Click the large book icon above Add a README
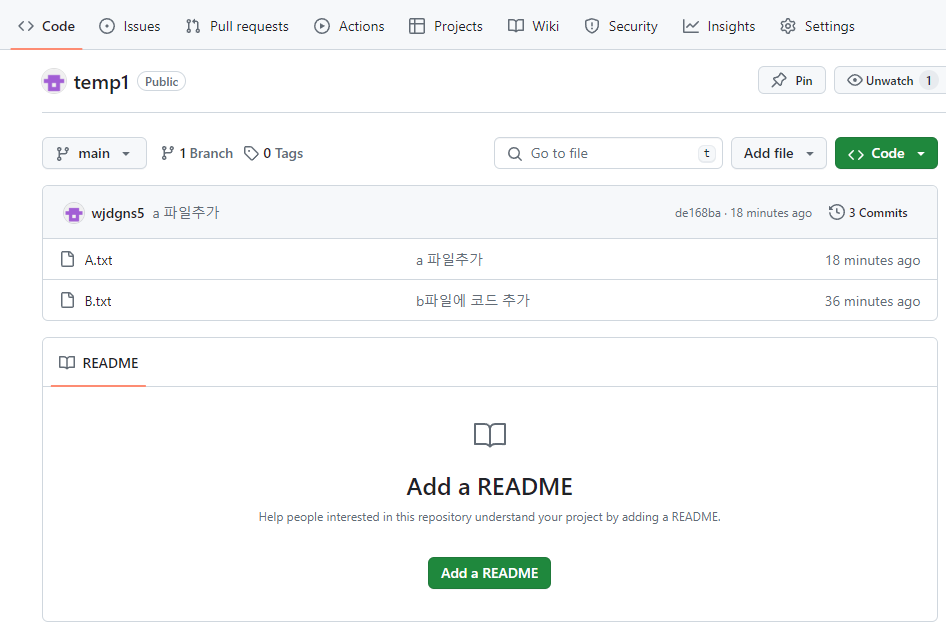This screenshot has width=946, height=628. pos(490,435)
